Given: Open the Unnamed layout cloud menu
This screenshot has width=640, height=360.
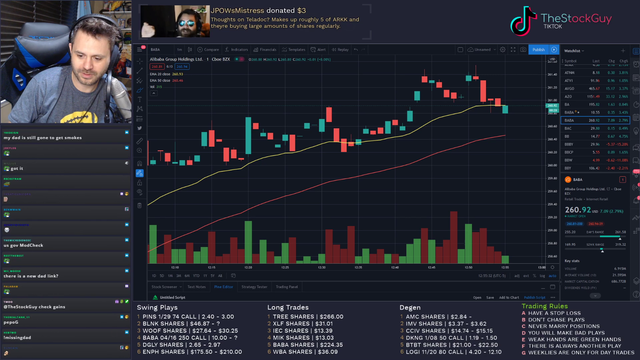Looking at the screenshot, I should 482,49.
